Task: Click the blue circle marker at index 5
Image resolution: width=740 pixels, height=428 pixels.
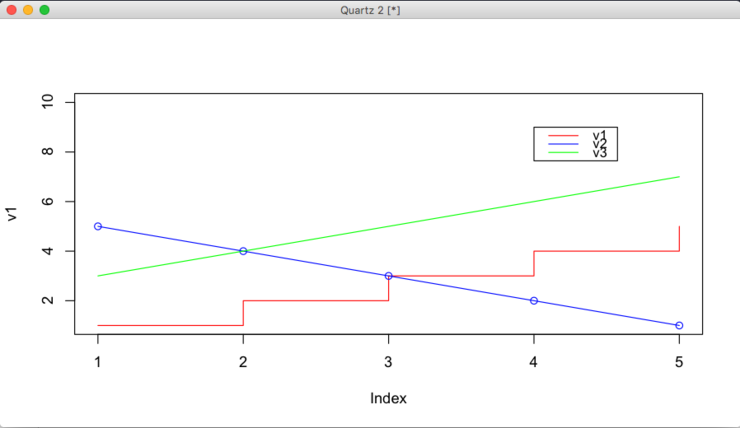Action: (679, 325)
